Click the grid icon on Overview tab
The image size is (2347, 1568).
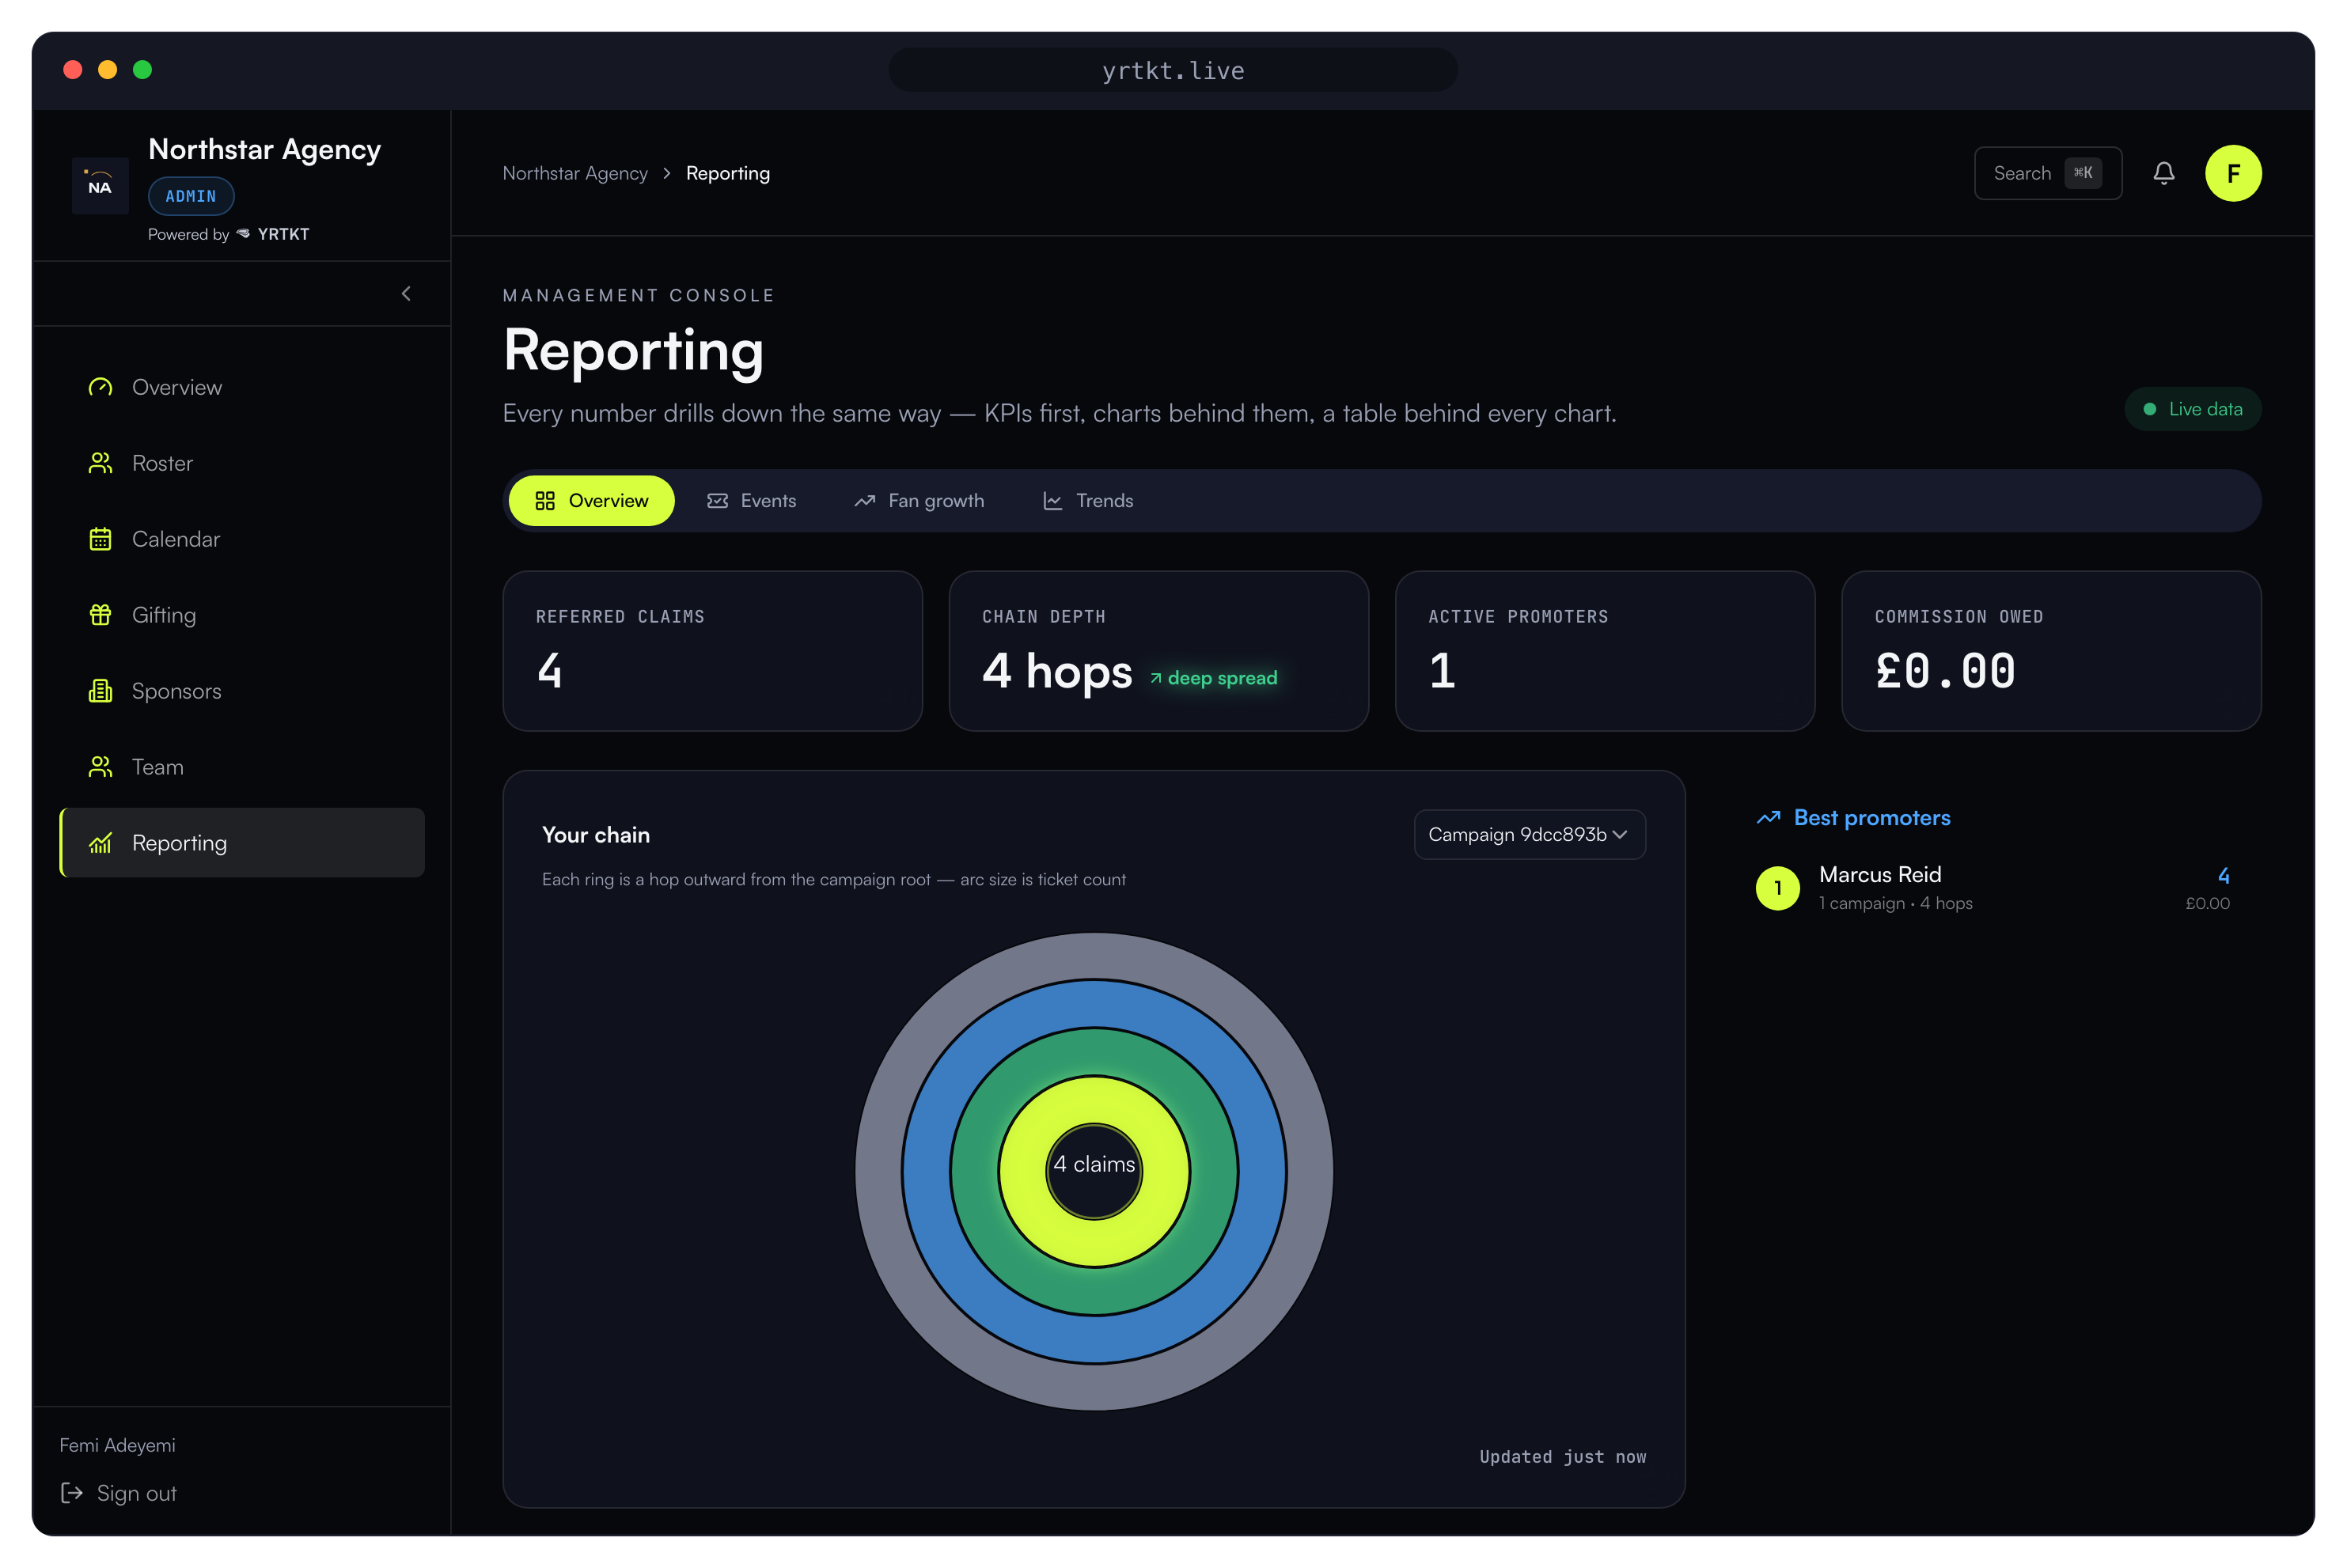(545, 501)
